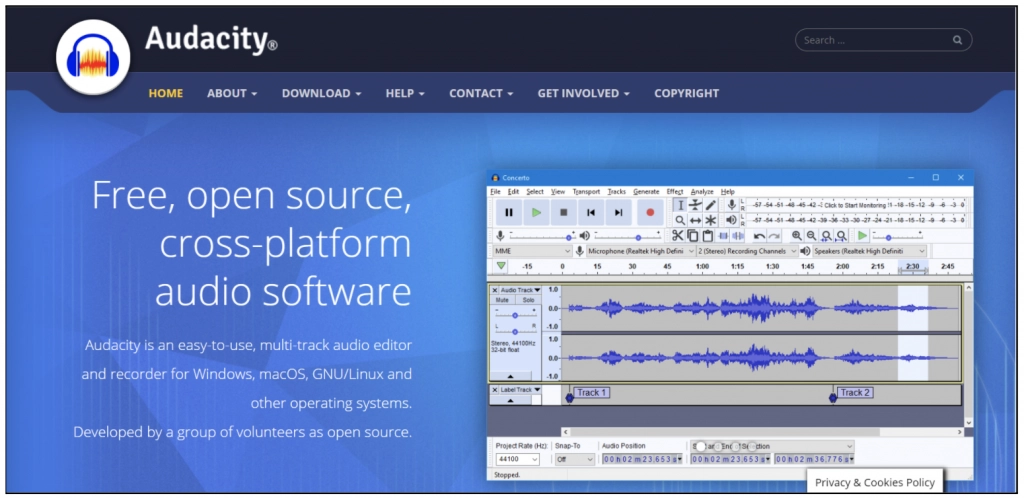Click the Skip to End button

[618, 212]
